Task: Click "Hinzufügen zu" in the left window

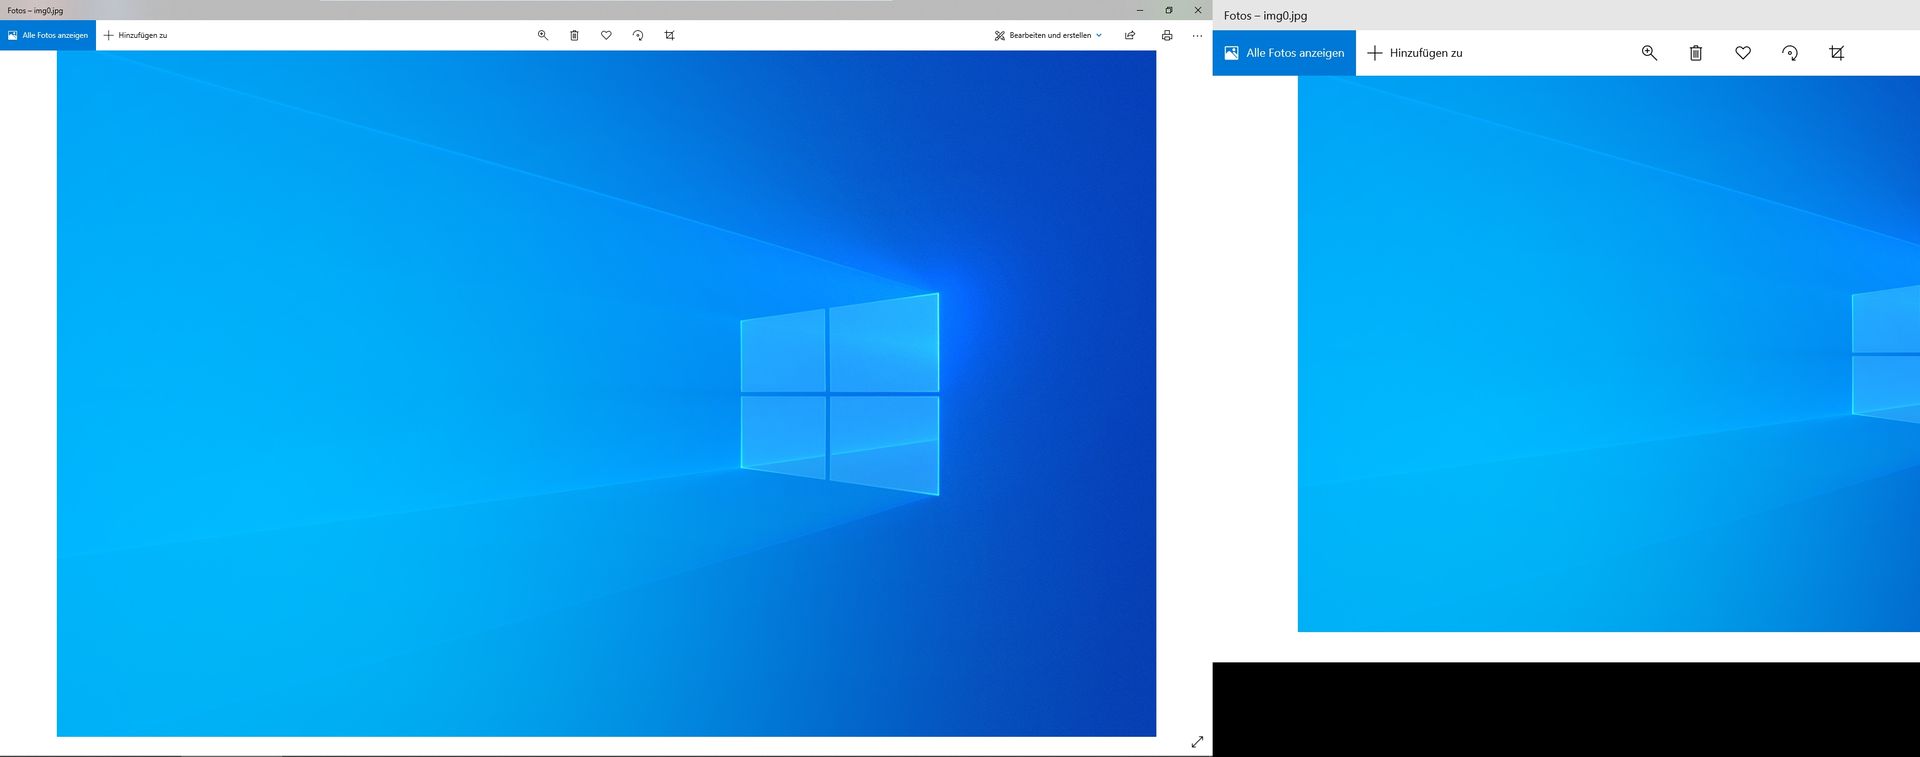Action: click(x=136, y=35)
